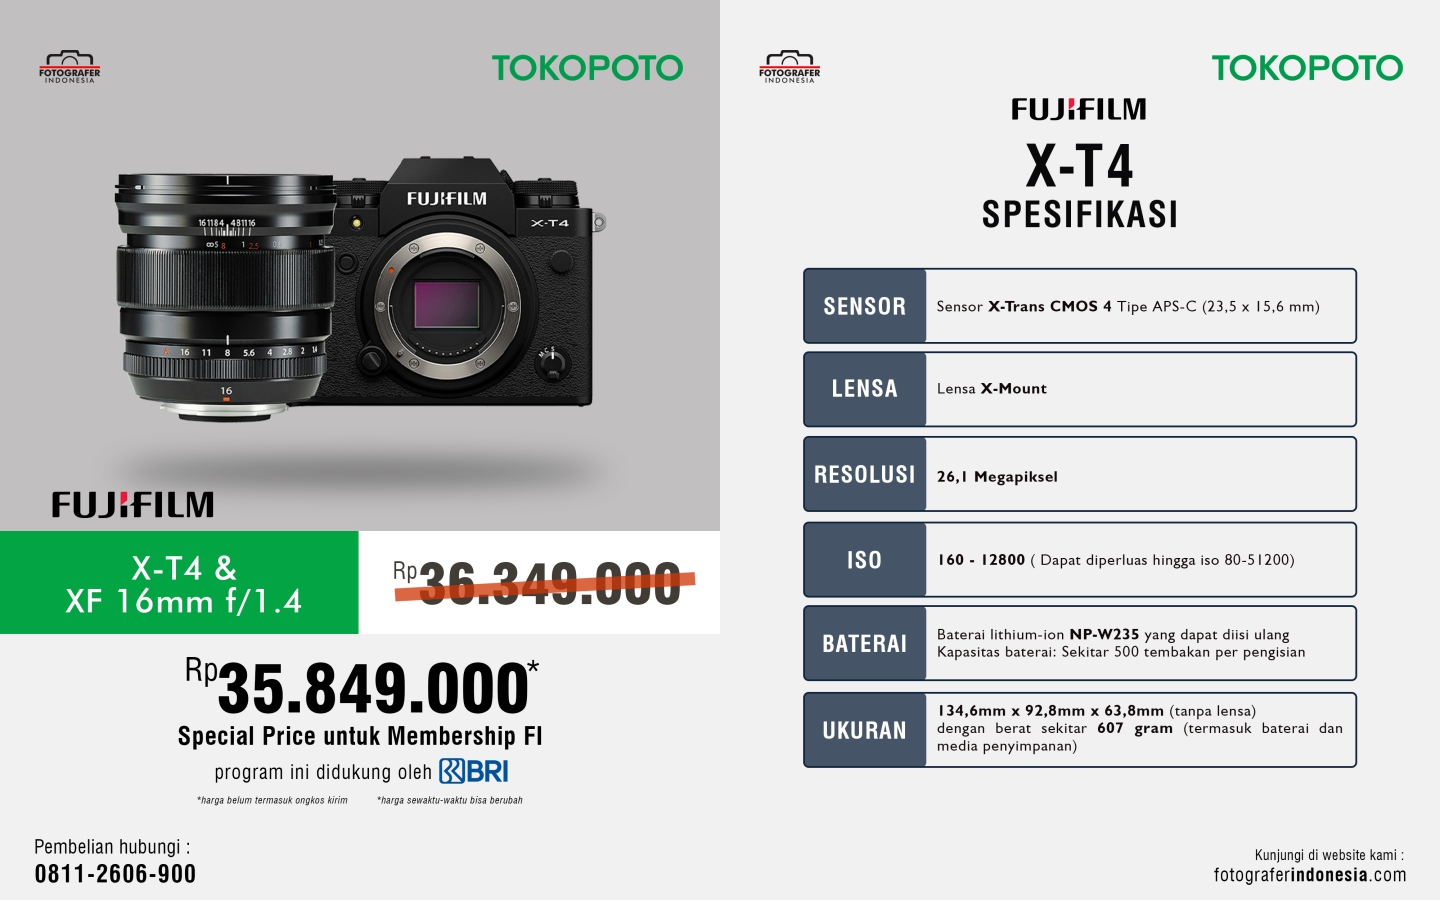Select the ISO specification label

[x=865, y=560]
